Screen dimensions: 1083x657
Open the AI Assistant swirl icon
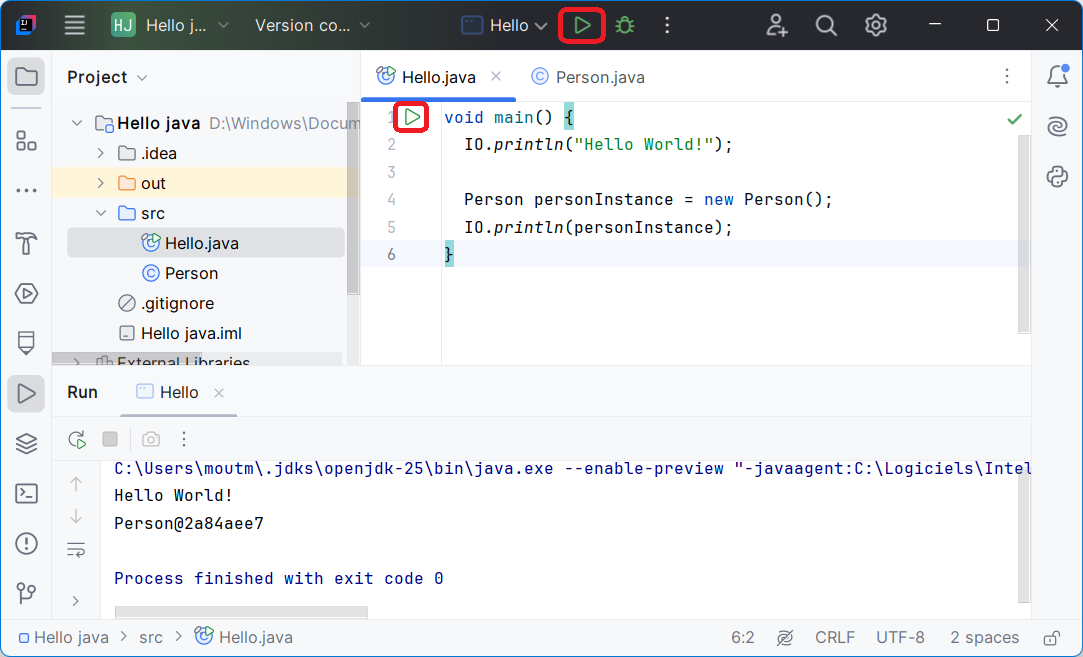[x=1057, y=126]
